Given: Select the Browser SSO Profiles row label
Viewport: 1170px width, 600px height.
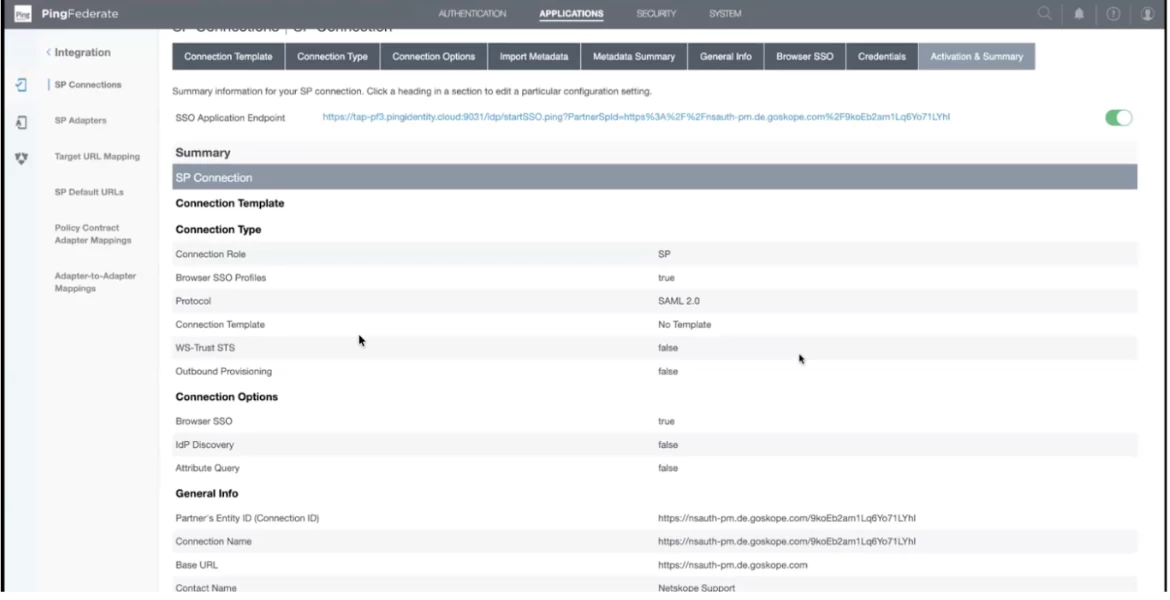Looking at the screenshot, I should 221,278.
